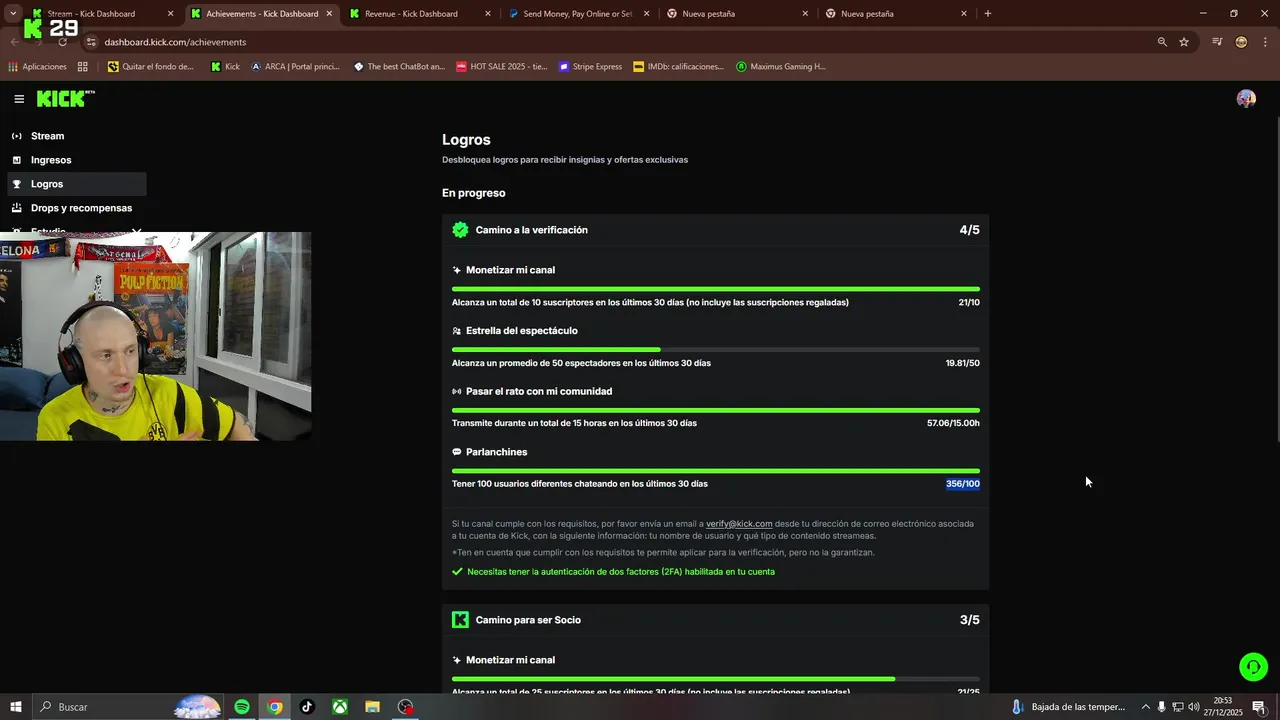1280x720 pixels.
Task: Open the hamburger sidebar menu
Action: pyautogui.click(x=19, y=99)
